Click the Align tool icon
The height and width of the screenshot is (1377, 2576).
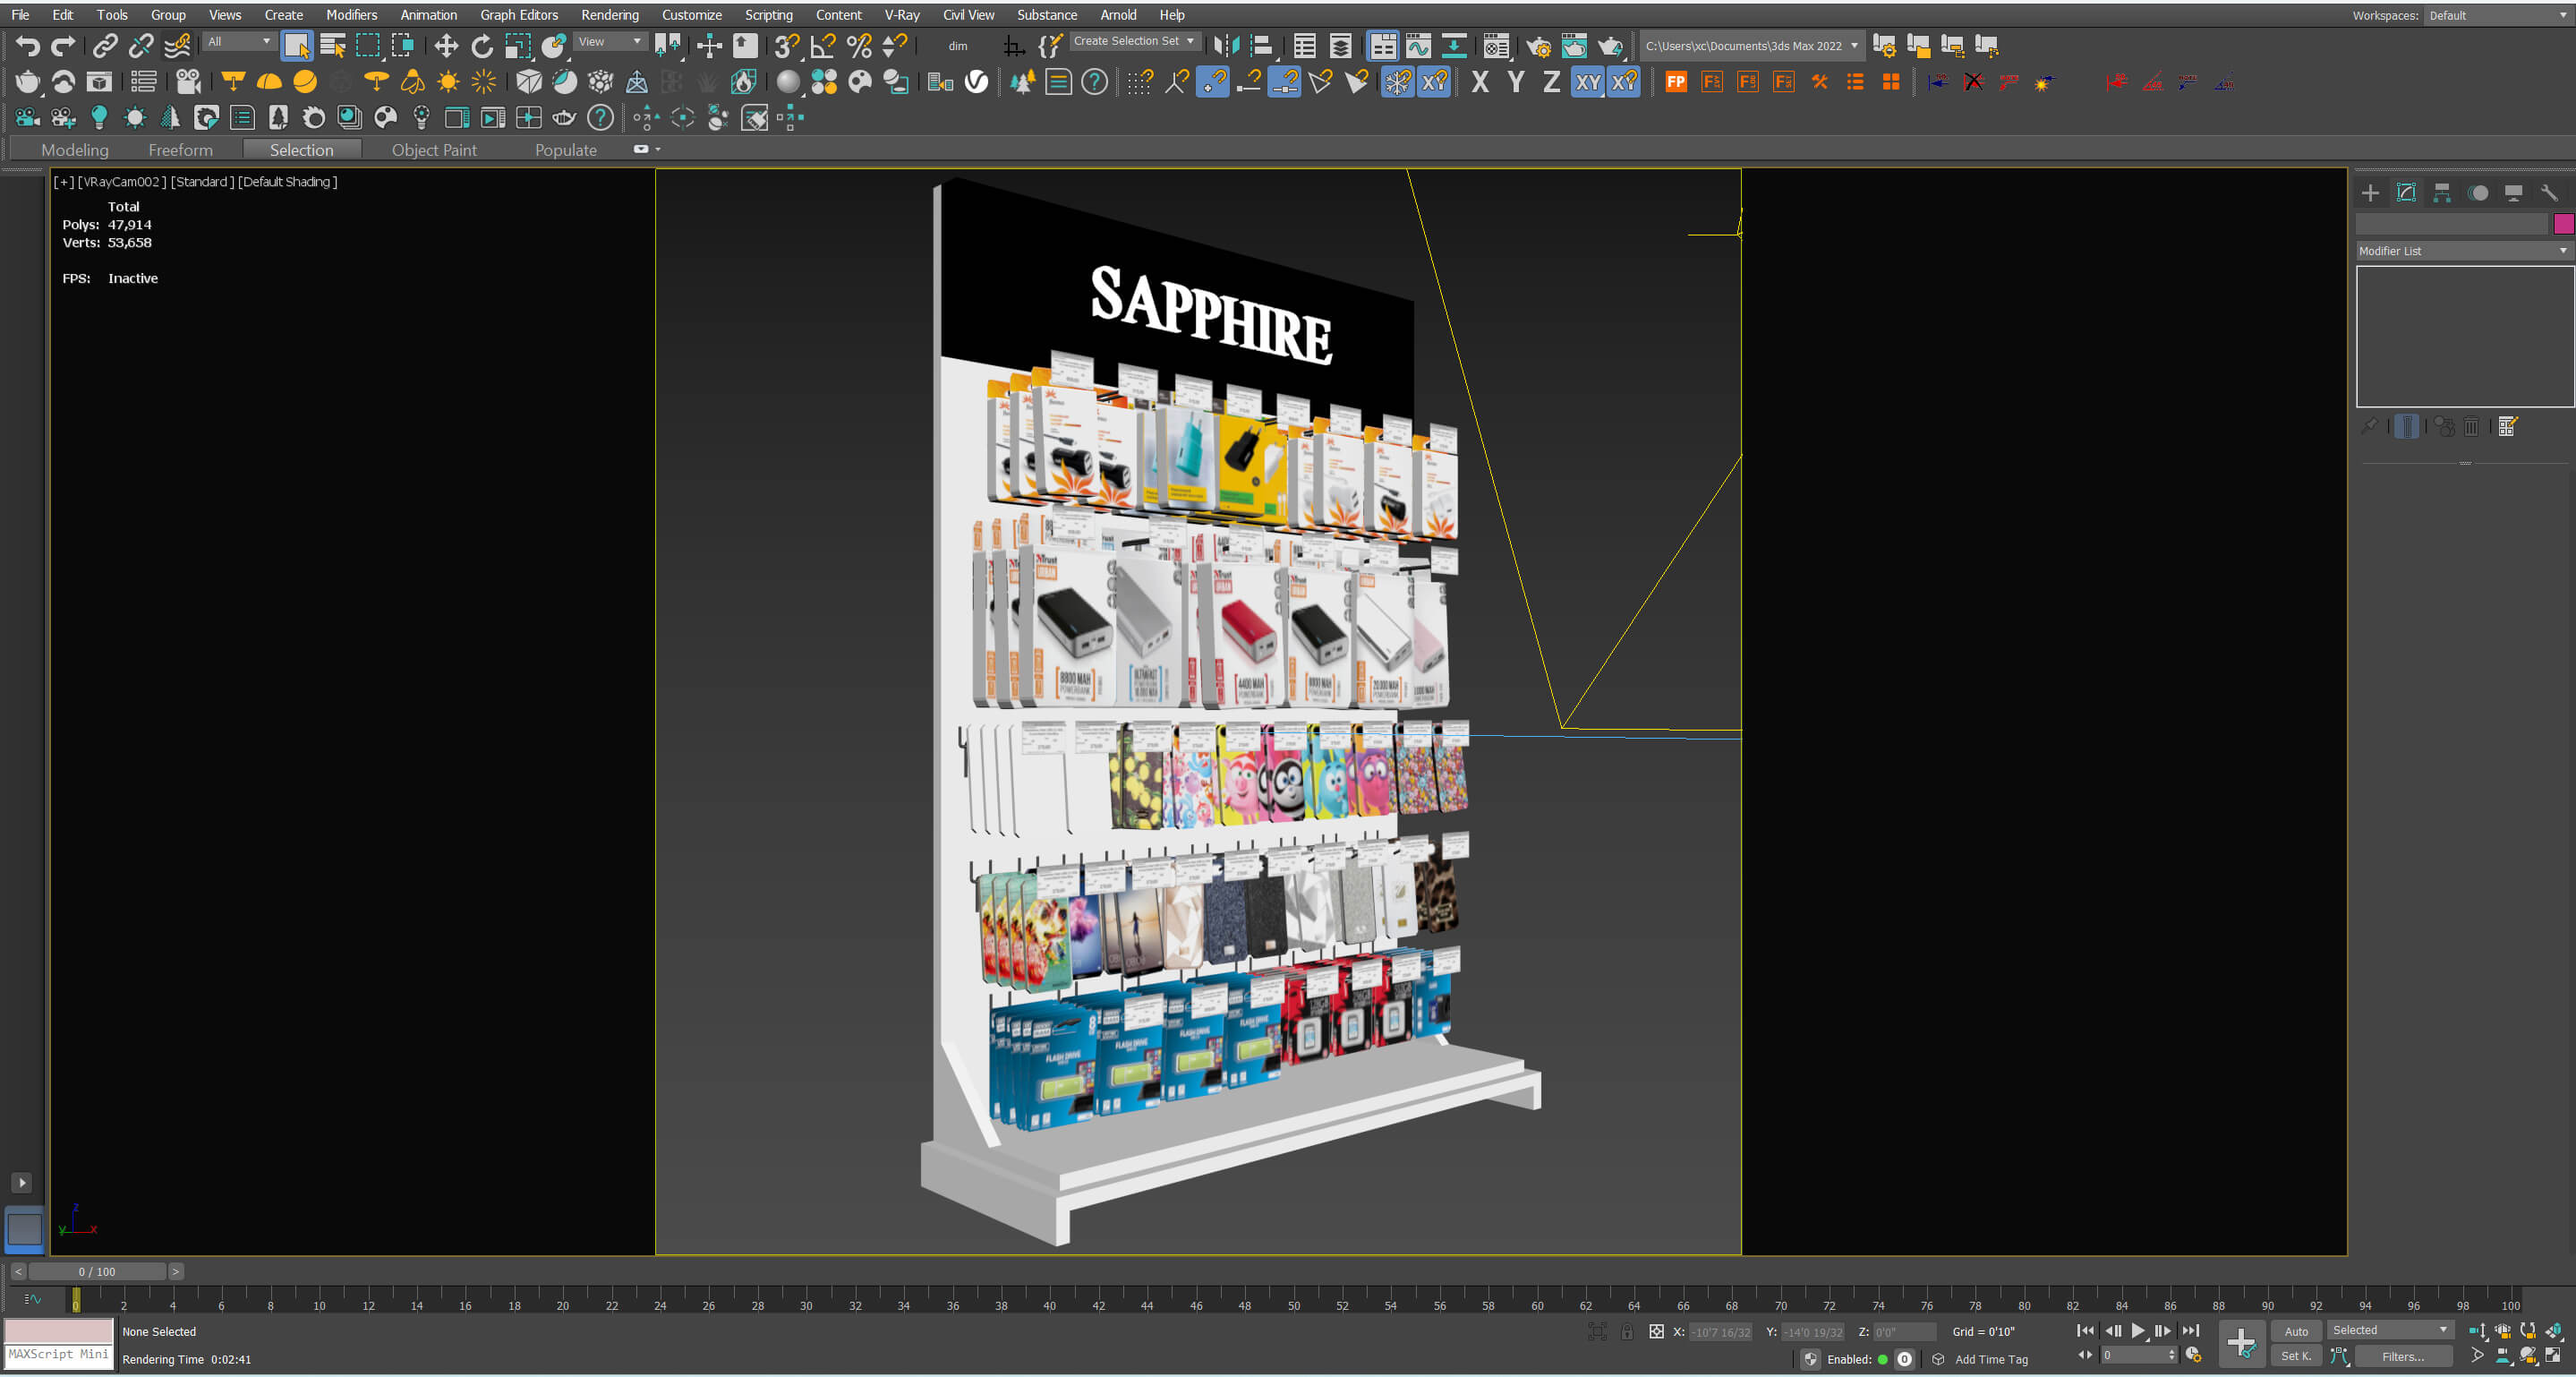point(1261,46)
